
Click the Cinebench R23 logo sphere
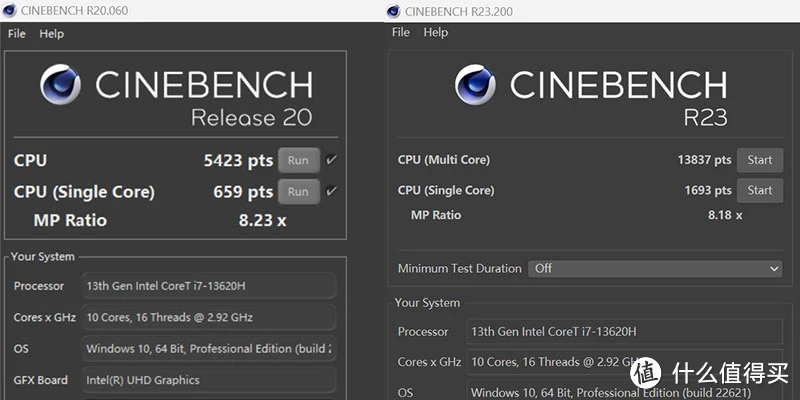point(475,84)
